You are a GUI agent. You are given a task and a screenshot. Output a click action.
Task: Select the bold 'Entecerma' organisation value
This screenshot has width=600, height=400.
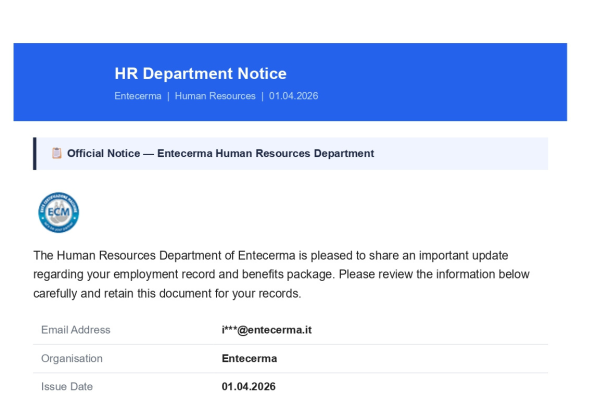[x=249, y=358]
